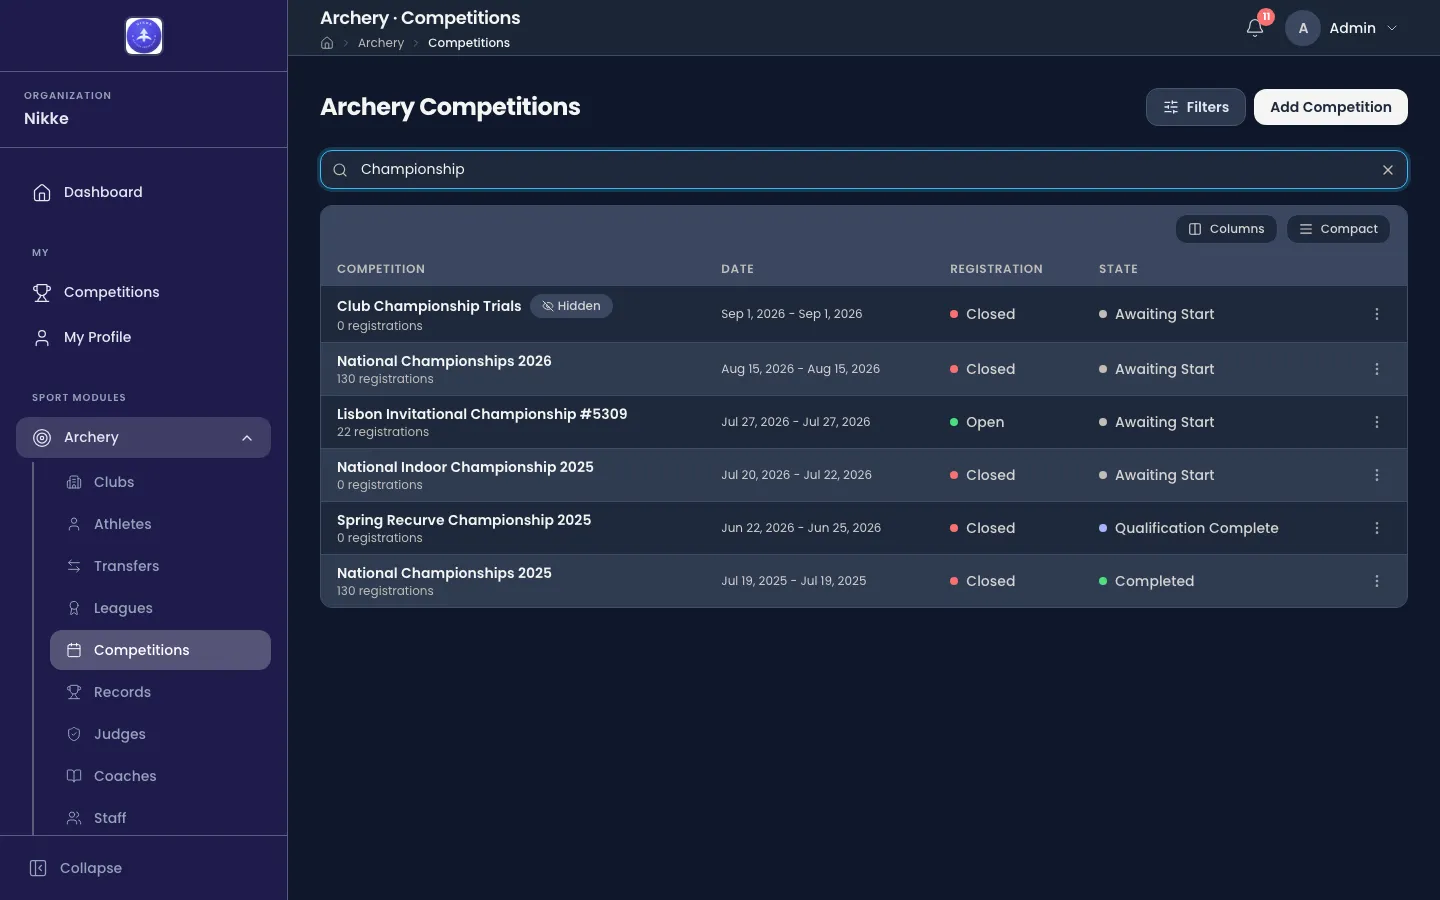Open My Competitions in sidebar
Image resolution: width=1440 pixels, height=900 pixels.
tap(143, 292)
